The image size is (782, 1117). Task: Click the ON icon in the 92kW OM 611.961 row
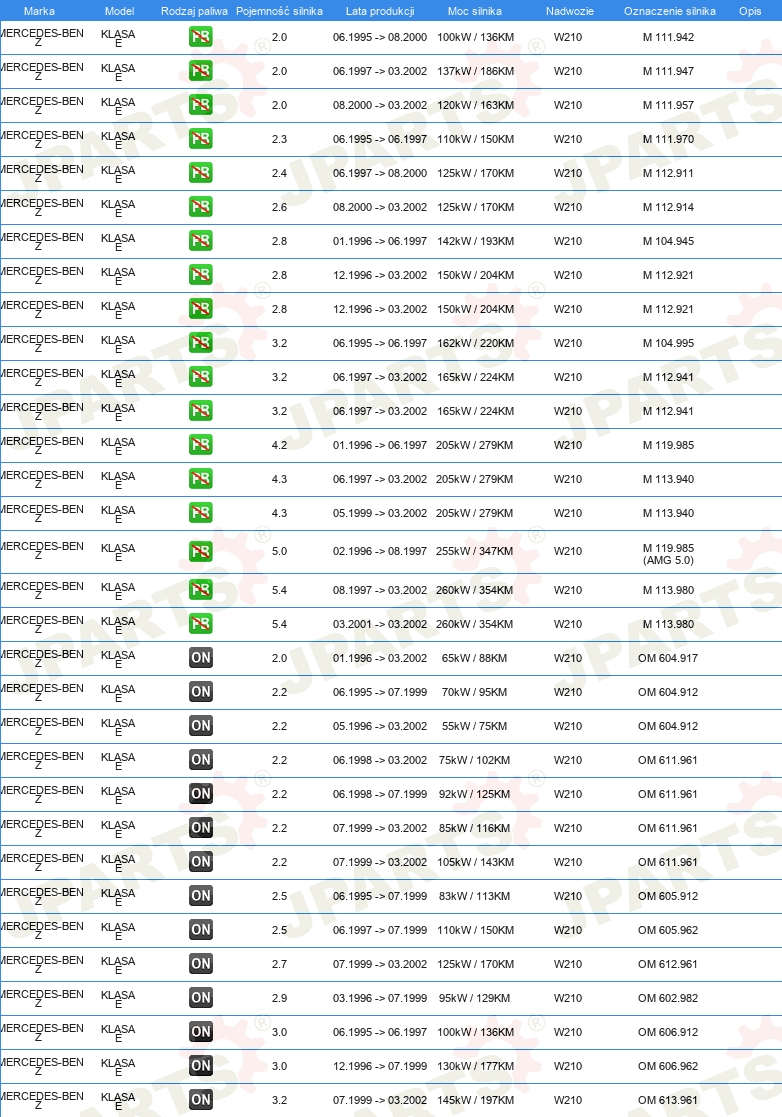tap(201, 794)
